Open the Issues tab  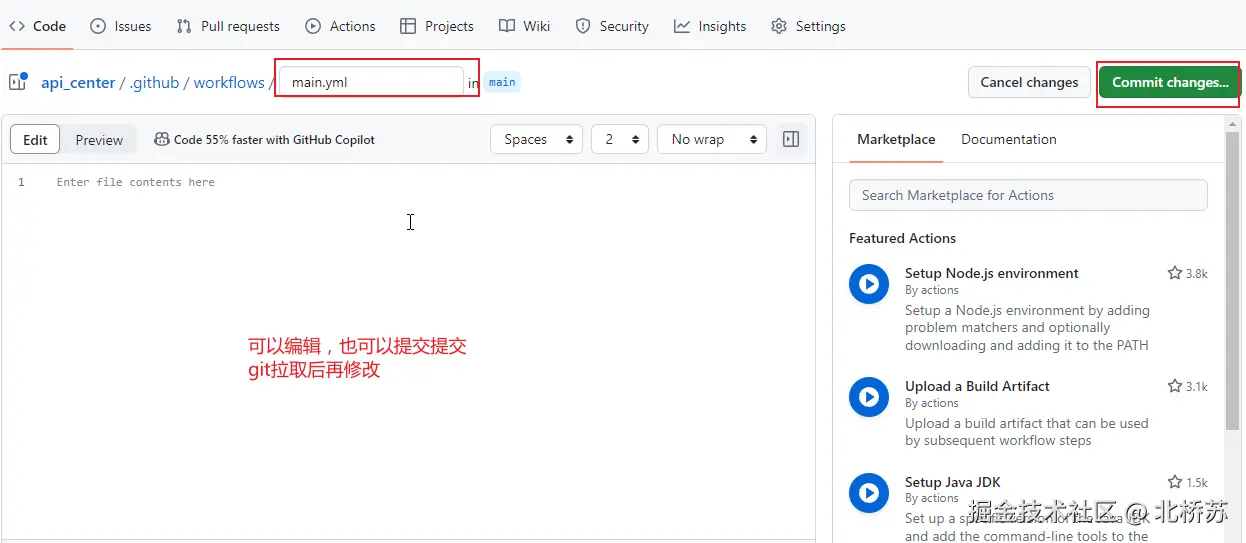(121, 26)
